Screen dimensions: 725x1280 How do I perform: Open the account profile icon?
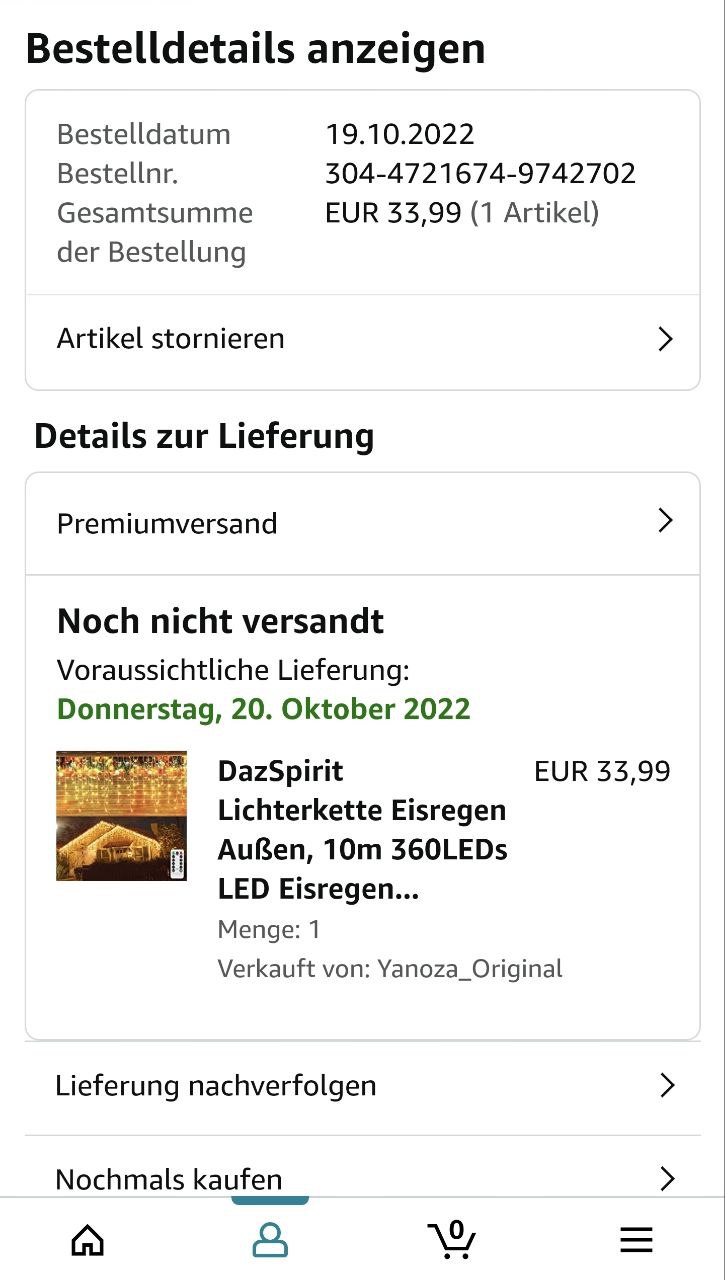270,1240
